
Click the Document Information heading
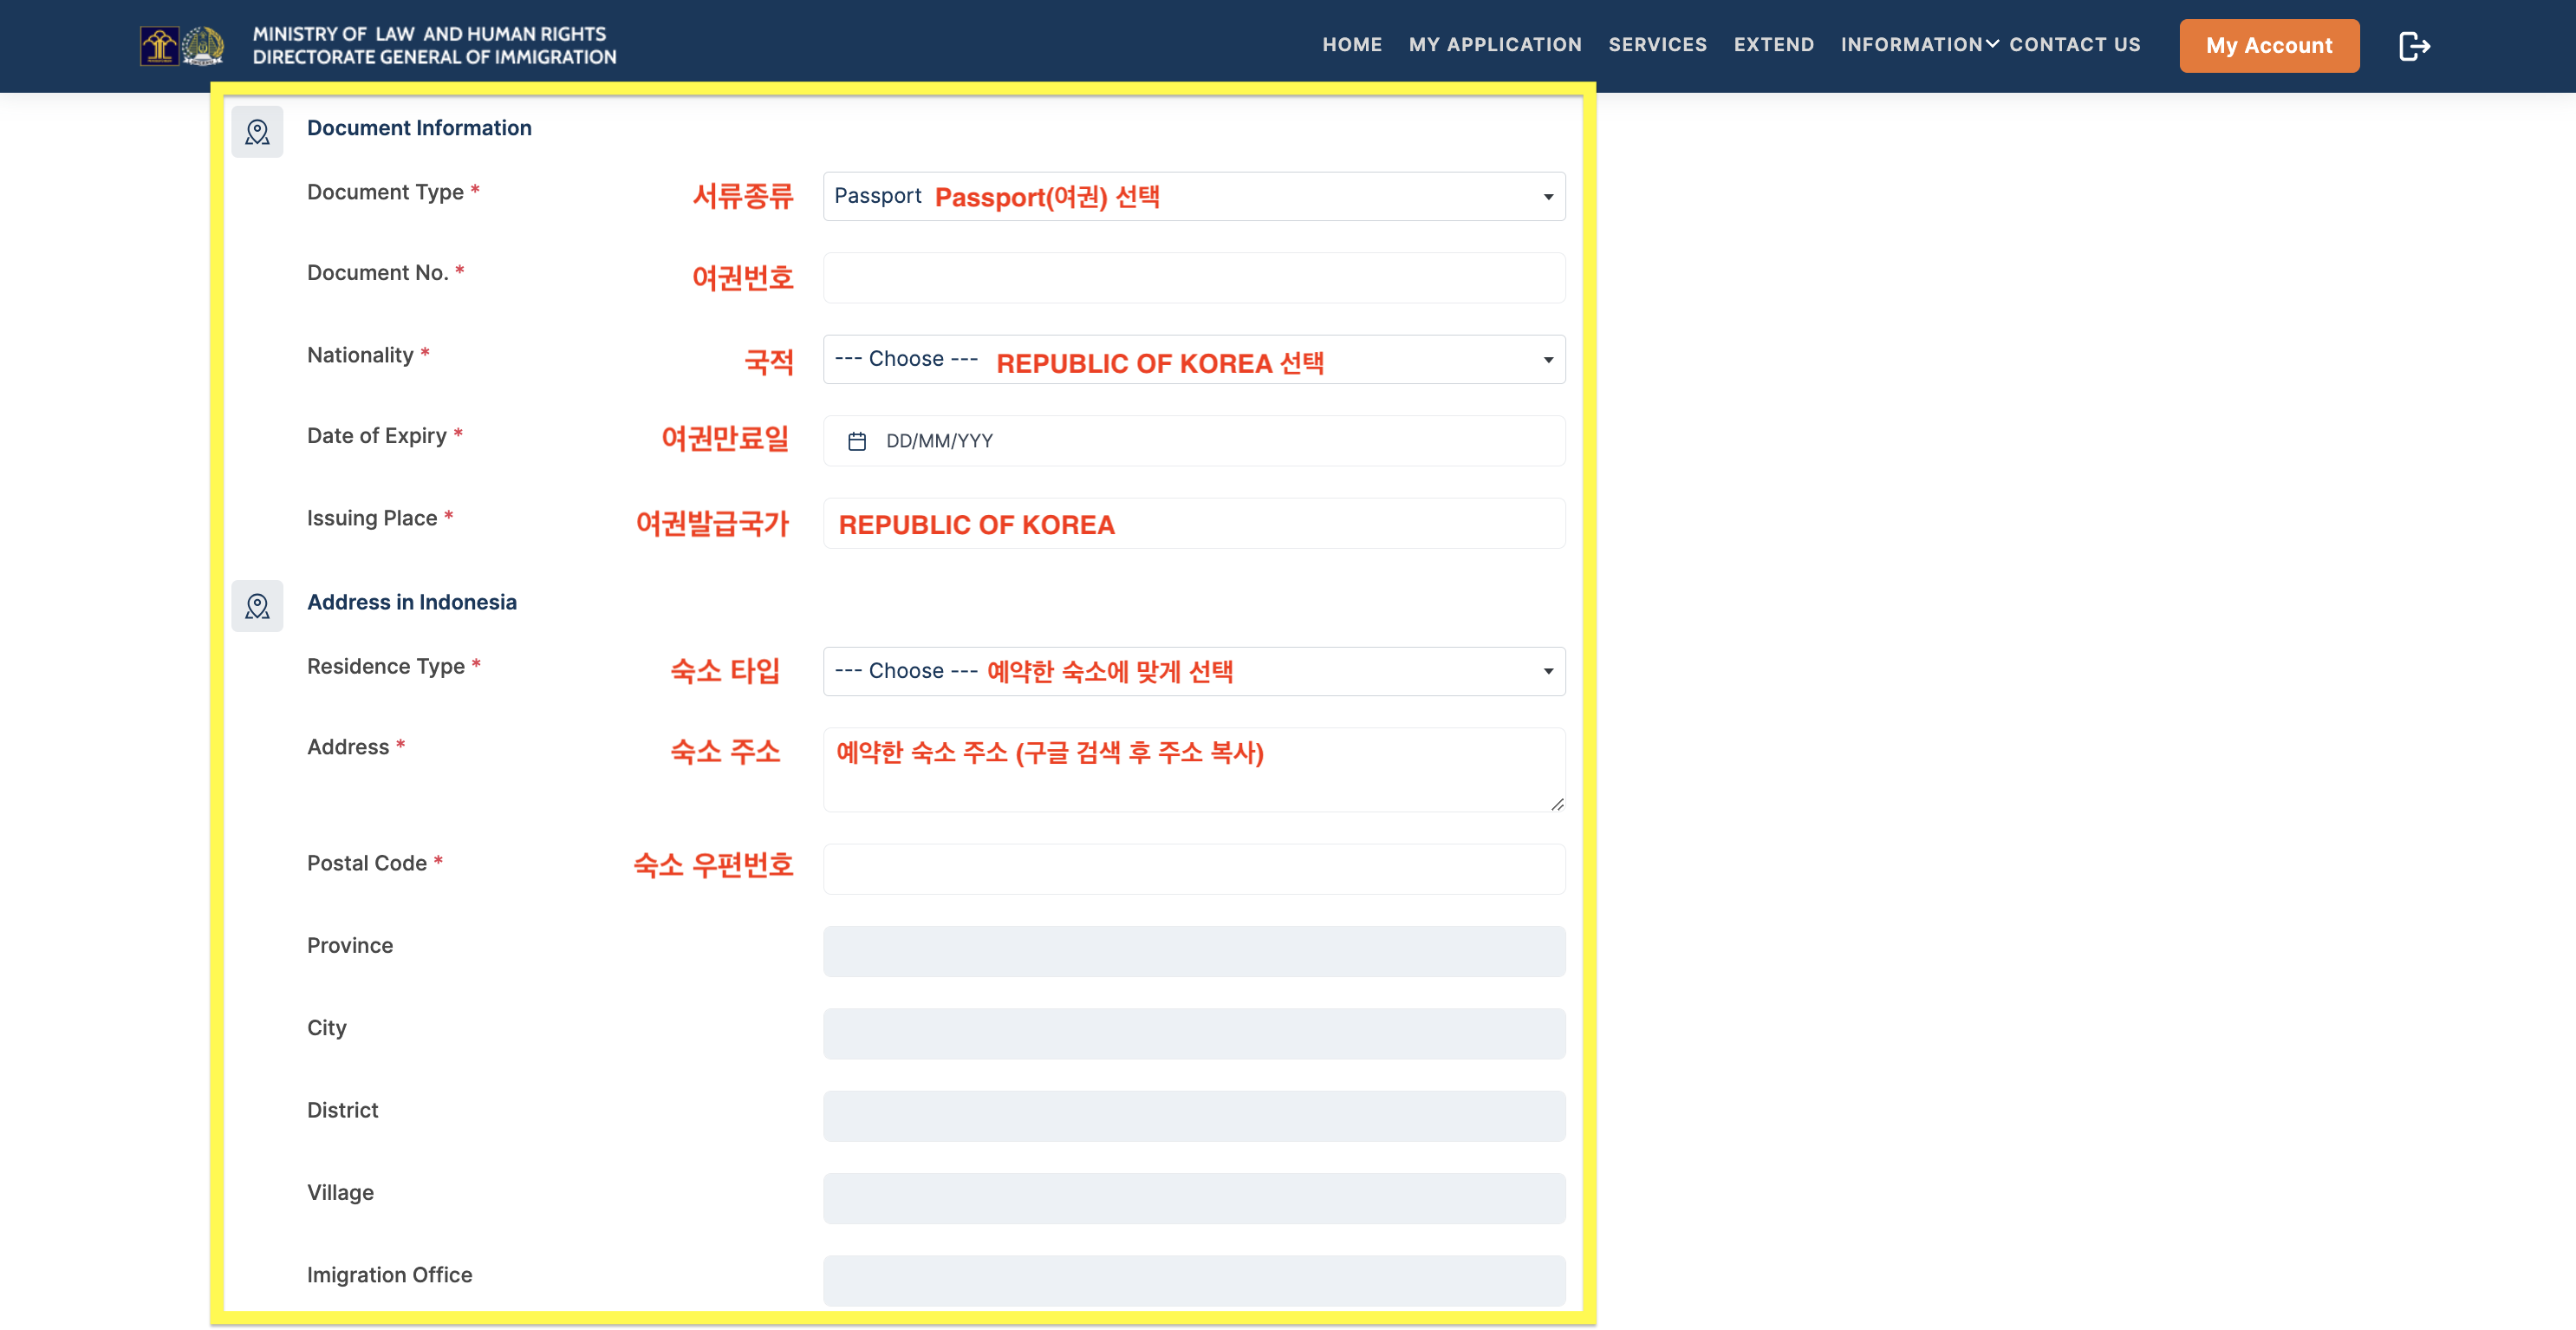pos(419,128)
